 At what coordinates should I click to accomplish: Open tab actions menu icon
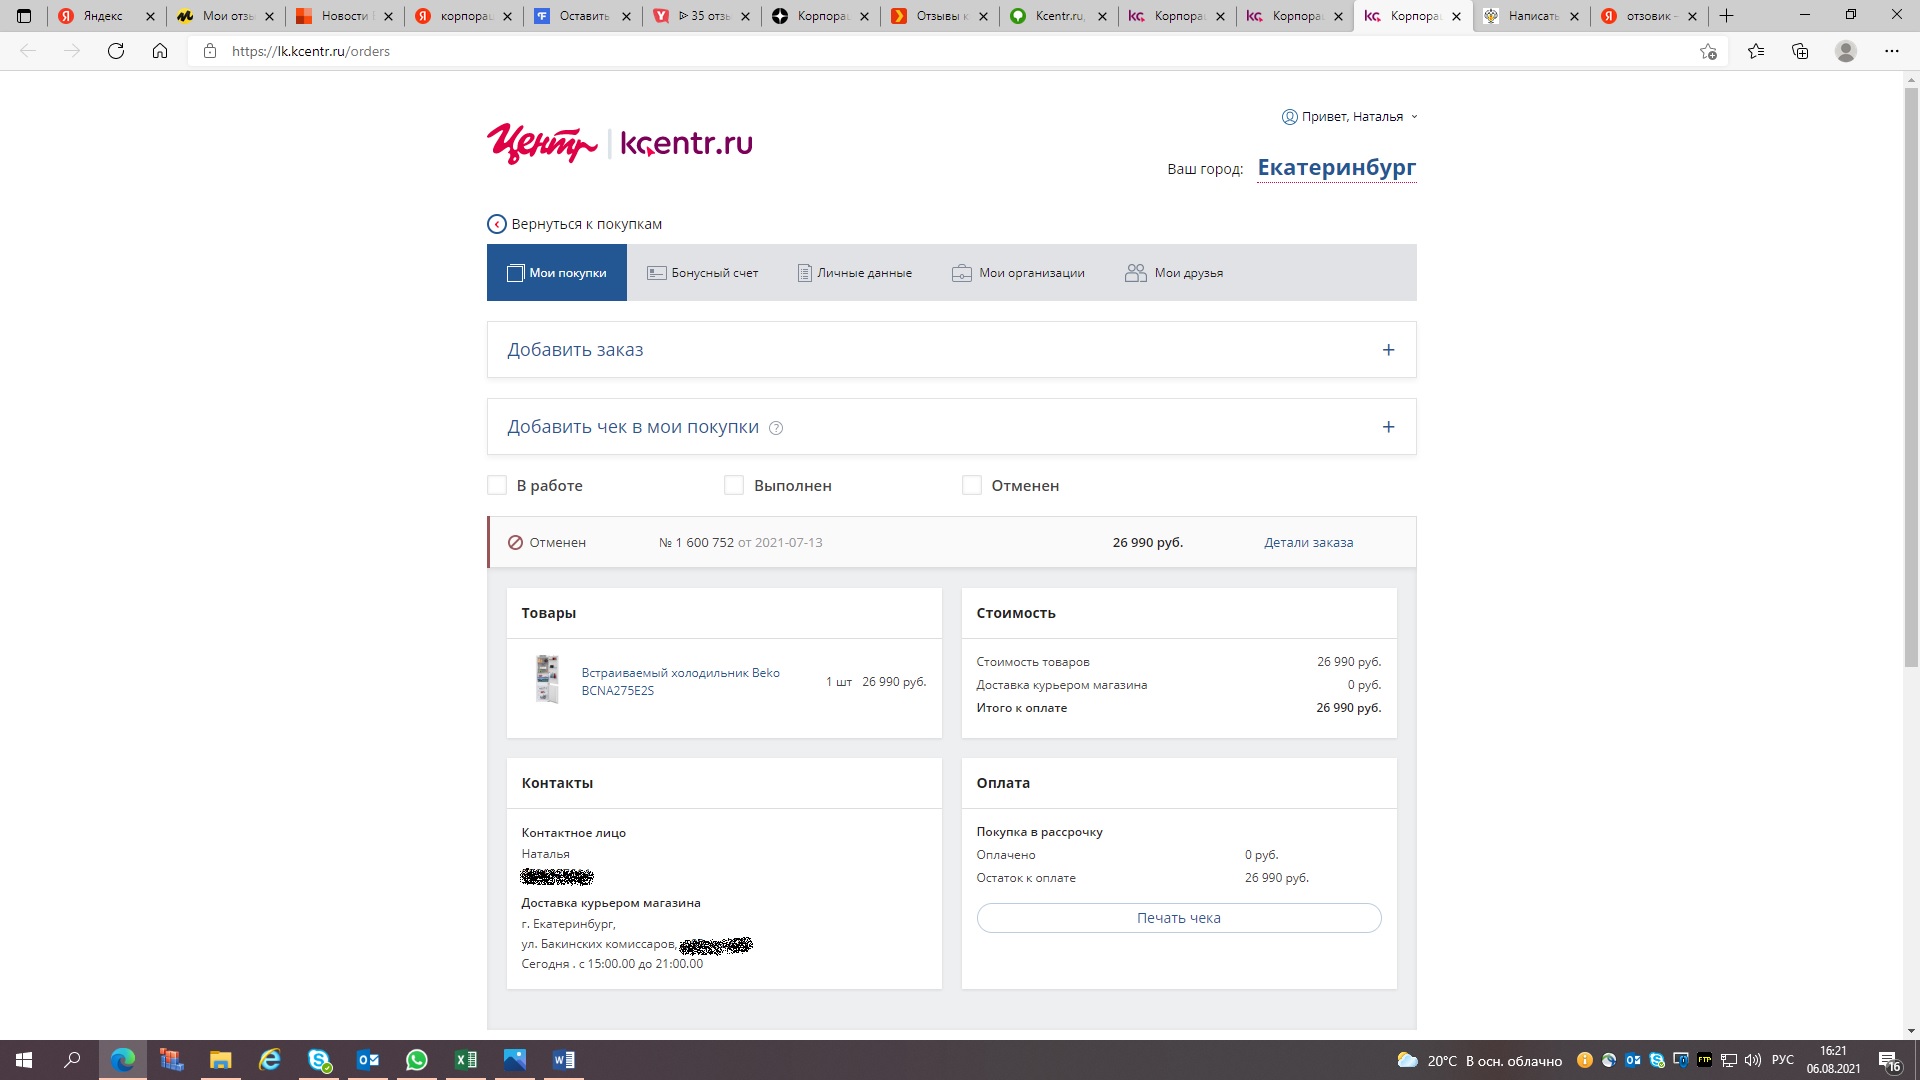click(24, 16)
